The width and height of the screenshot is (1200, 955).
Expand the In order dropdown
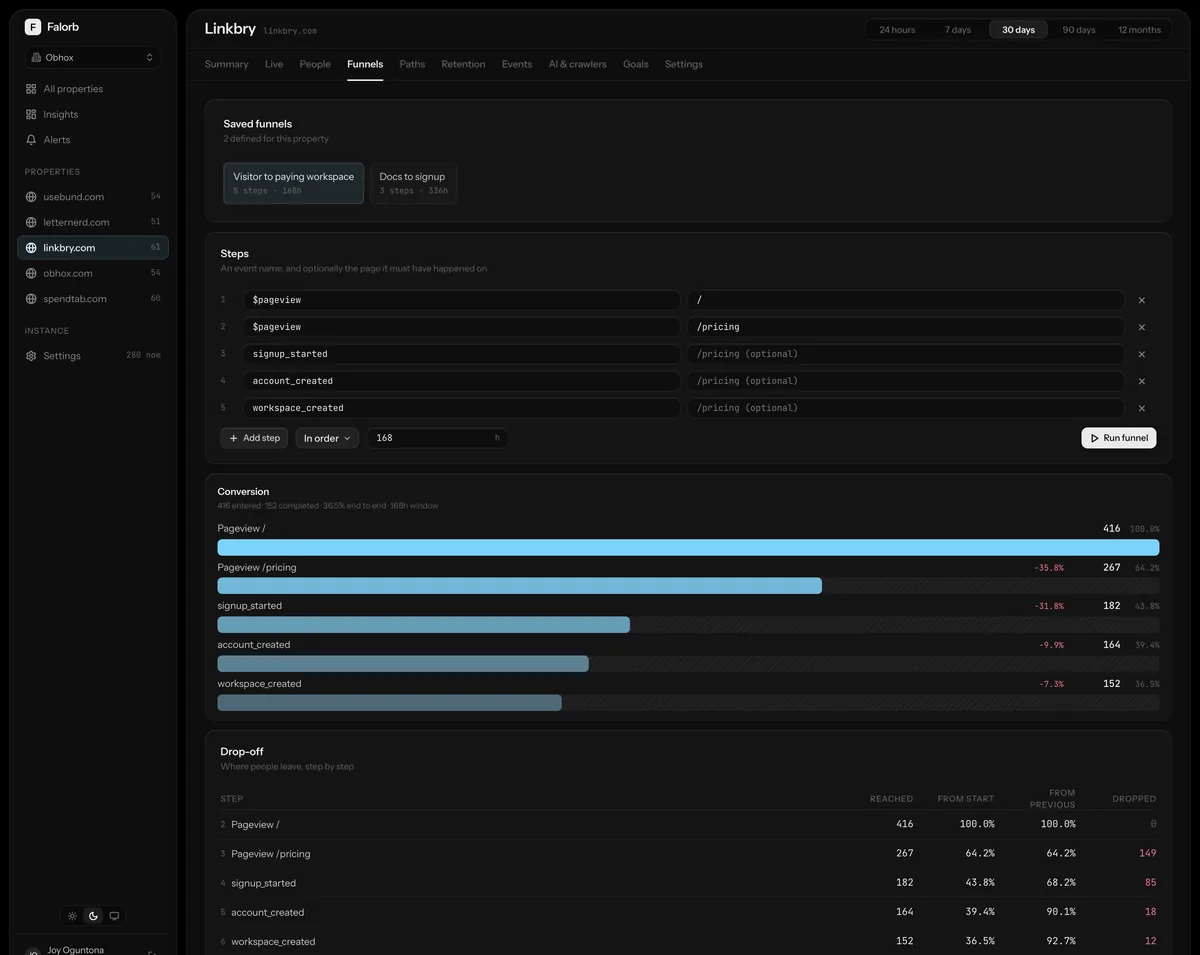[327, 438]
